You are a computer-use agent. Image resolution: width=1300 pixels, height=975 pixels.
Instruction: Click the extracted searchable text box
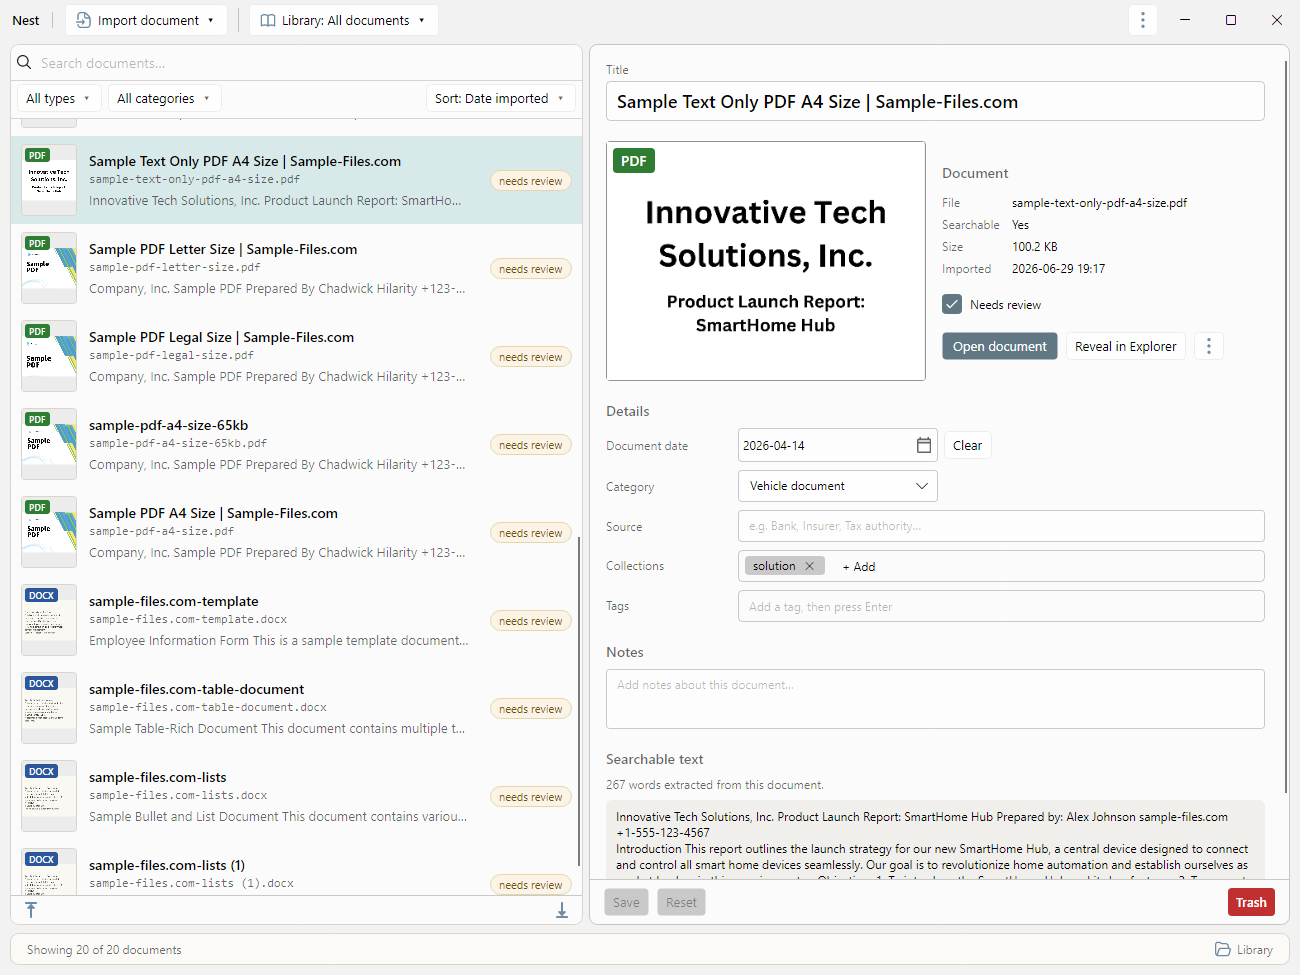[935, 839]
